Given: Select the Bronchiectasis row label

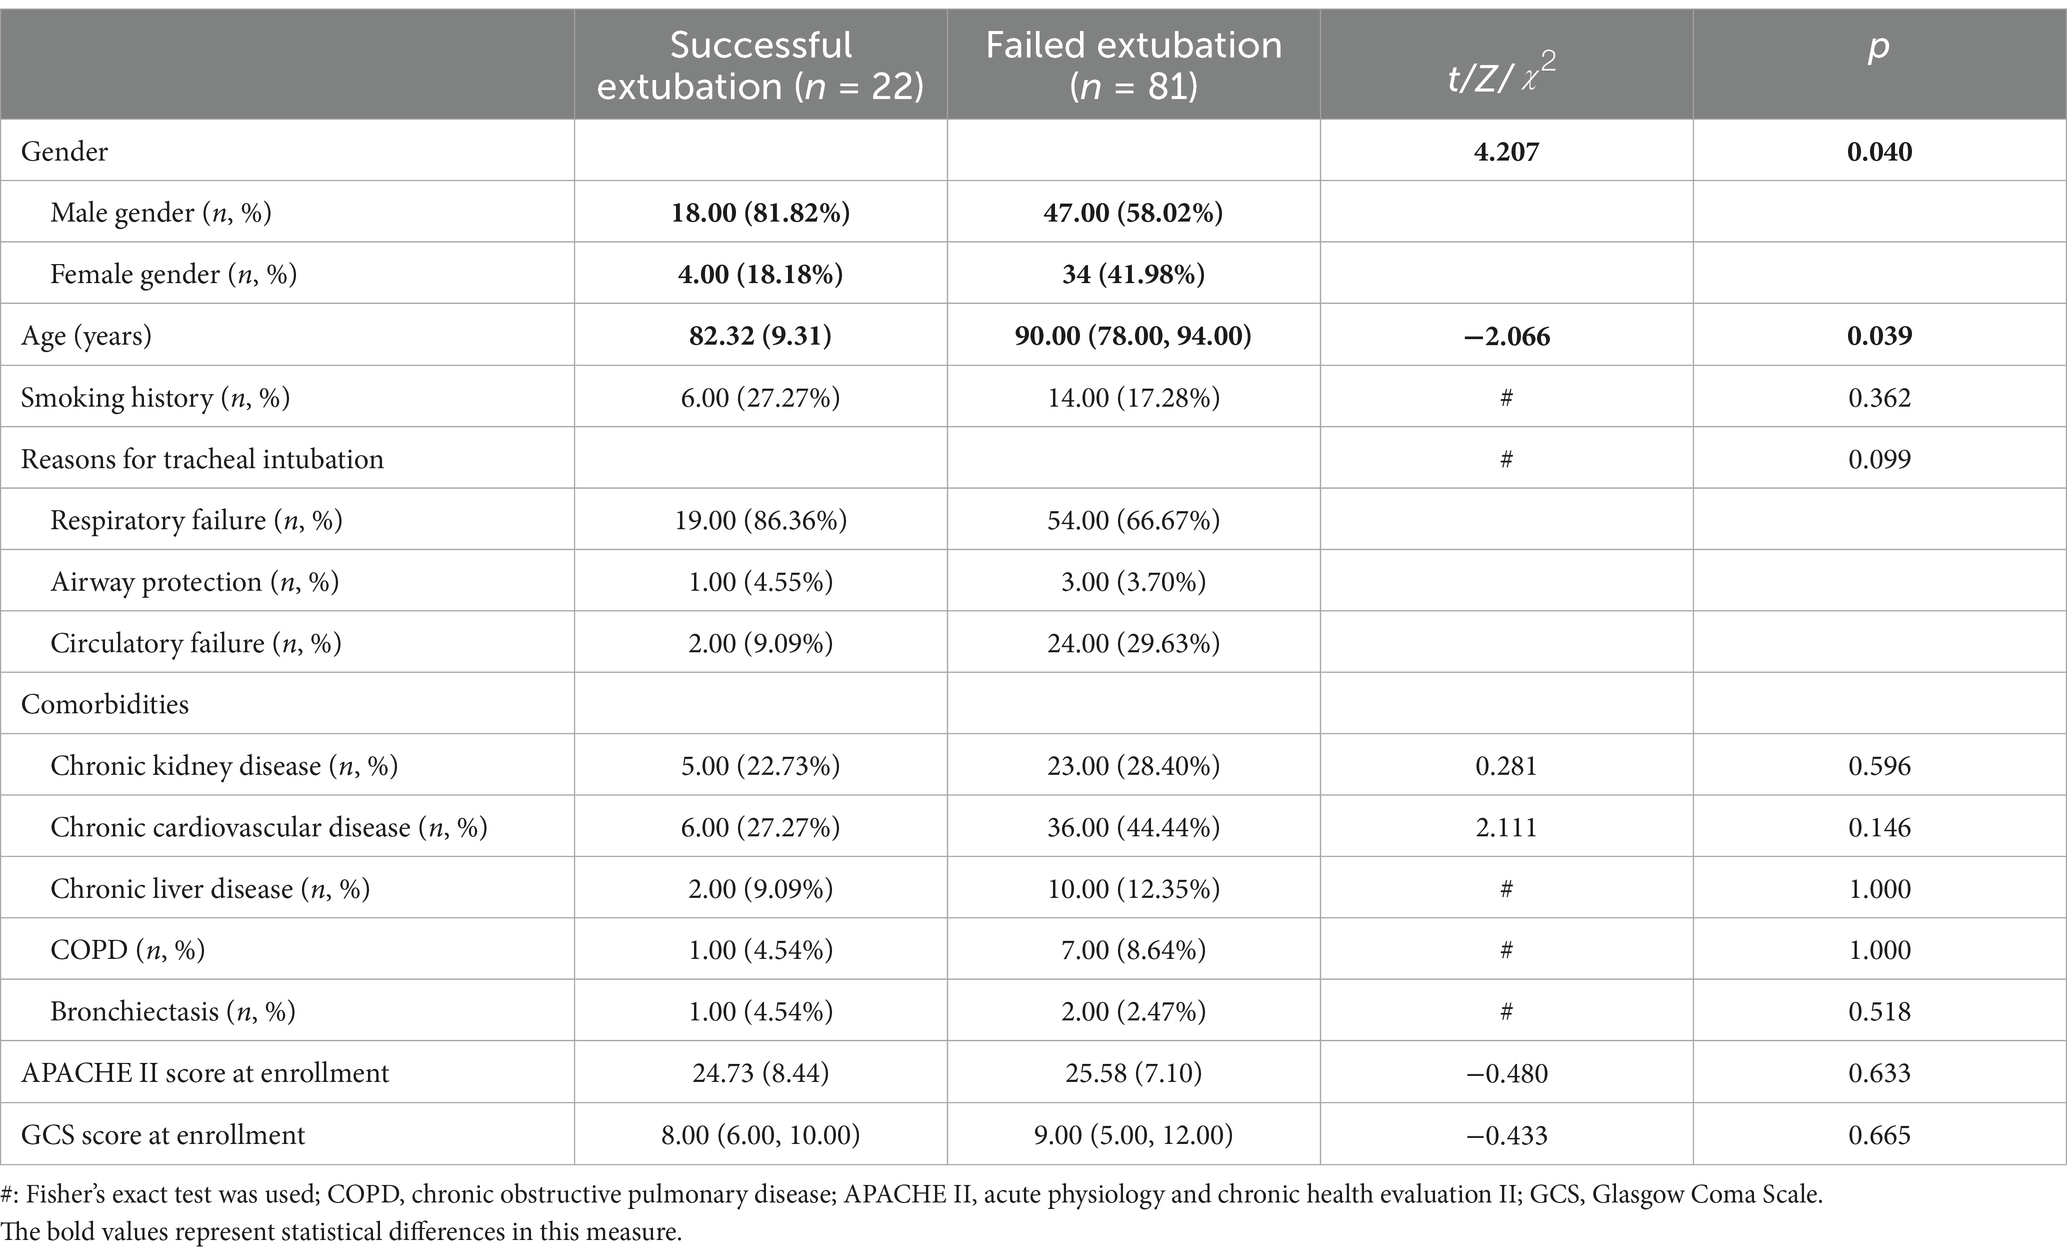Looking at the screenshot, I should pos(173,1012).
